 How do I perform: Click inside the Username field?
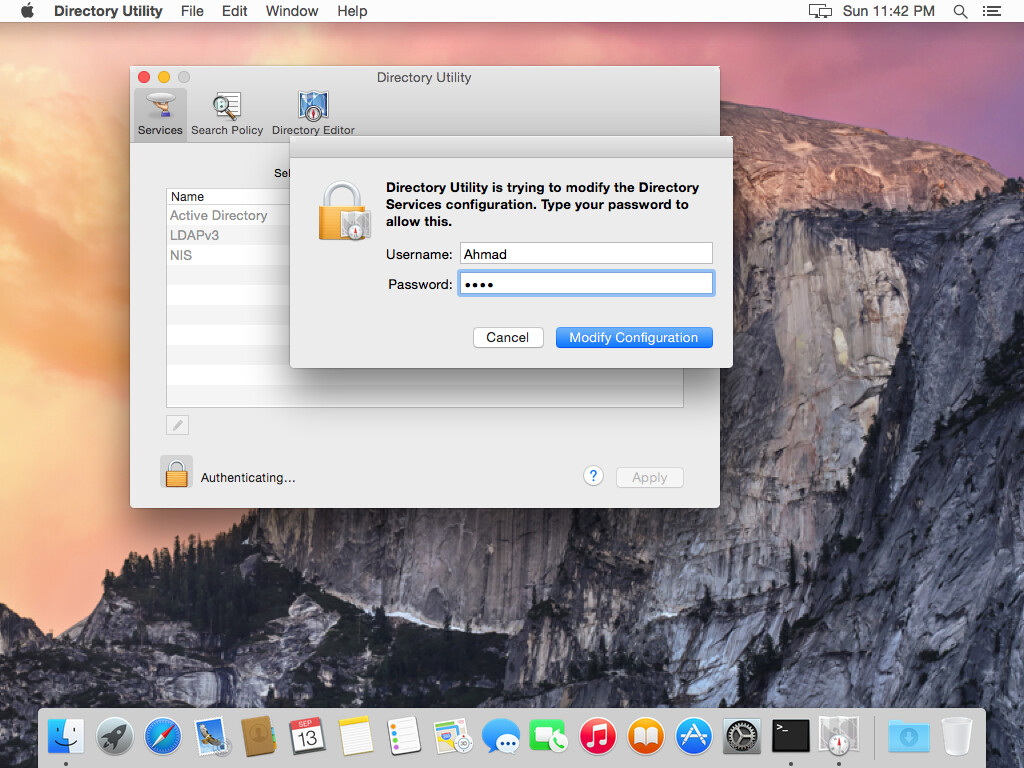point(586,253)
